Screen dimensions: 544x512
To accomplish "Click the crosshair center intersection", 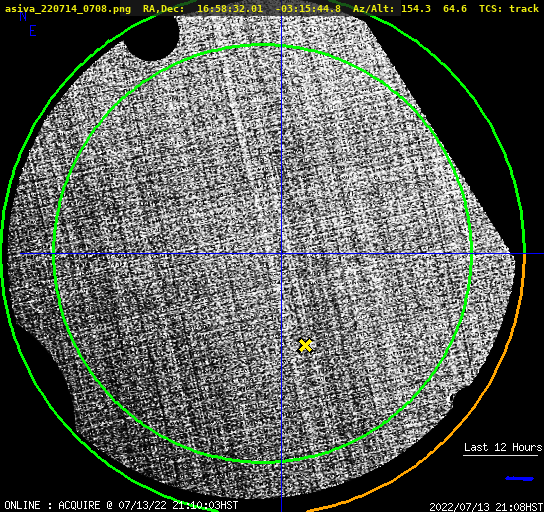I will (281, 254).
